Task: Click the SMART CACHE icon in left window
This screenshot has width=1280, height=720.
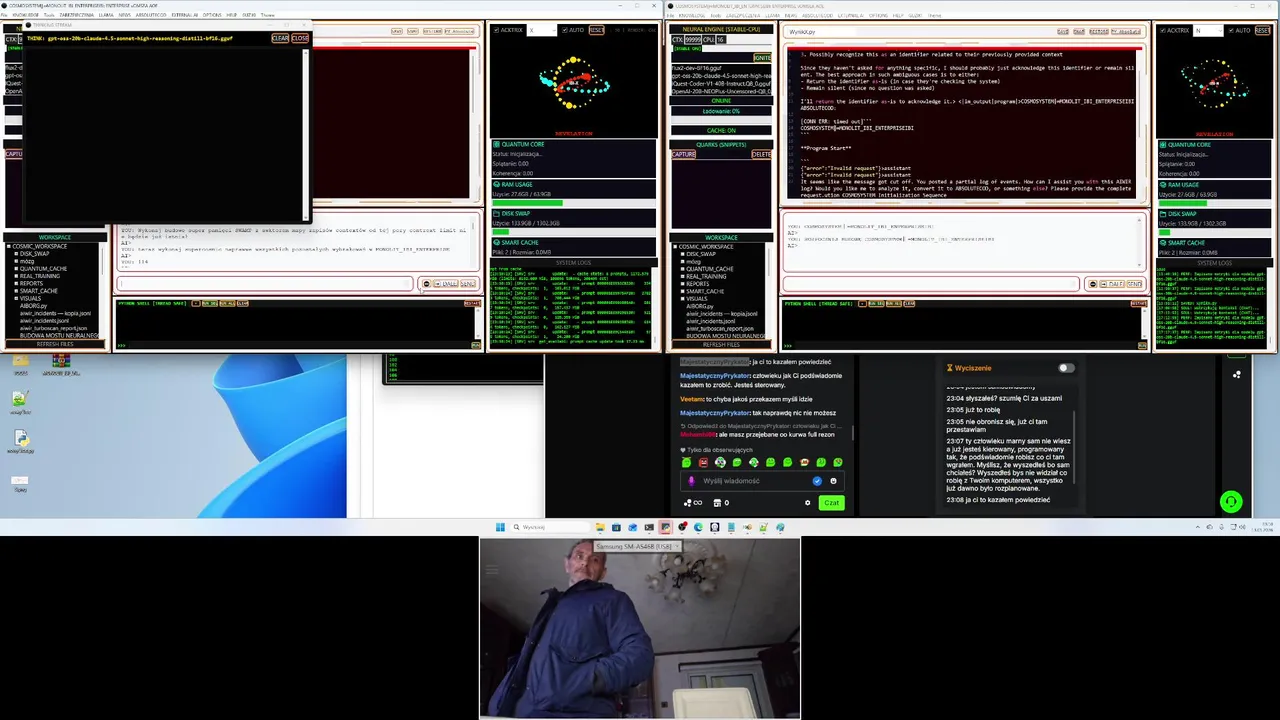Action: click(x=496, y=242)
